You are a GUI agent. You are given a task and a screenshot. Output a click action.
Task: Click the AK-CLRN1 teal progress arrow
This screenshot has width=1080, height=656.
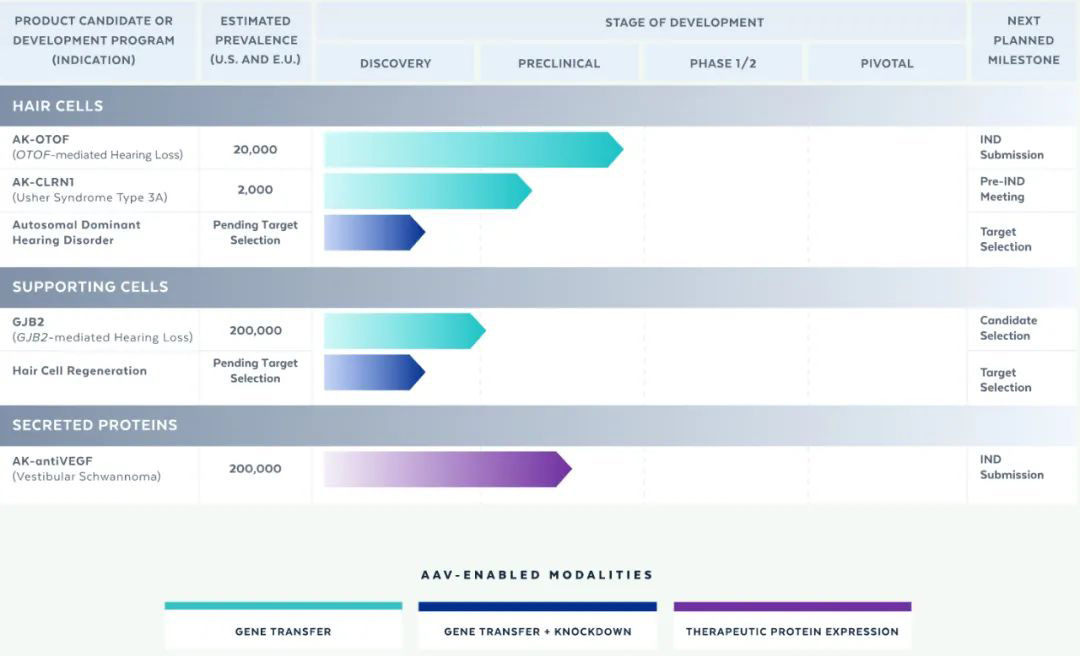pyautogui.click(x=427, y=191)
